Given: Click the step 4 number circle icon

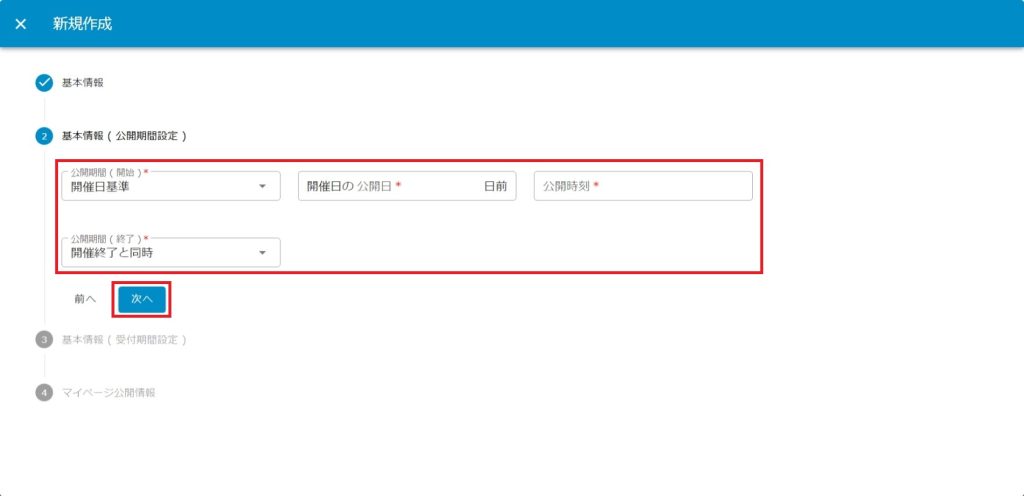Looking at the screenshot, I should point(44,393).
